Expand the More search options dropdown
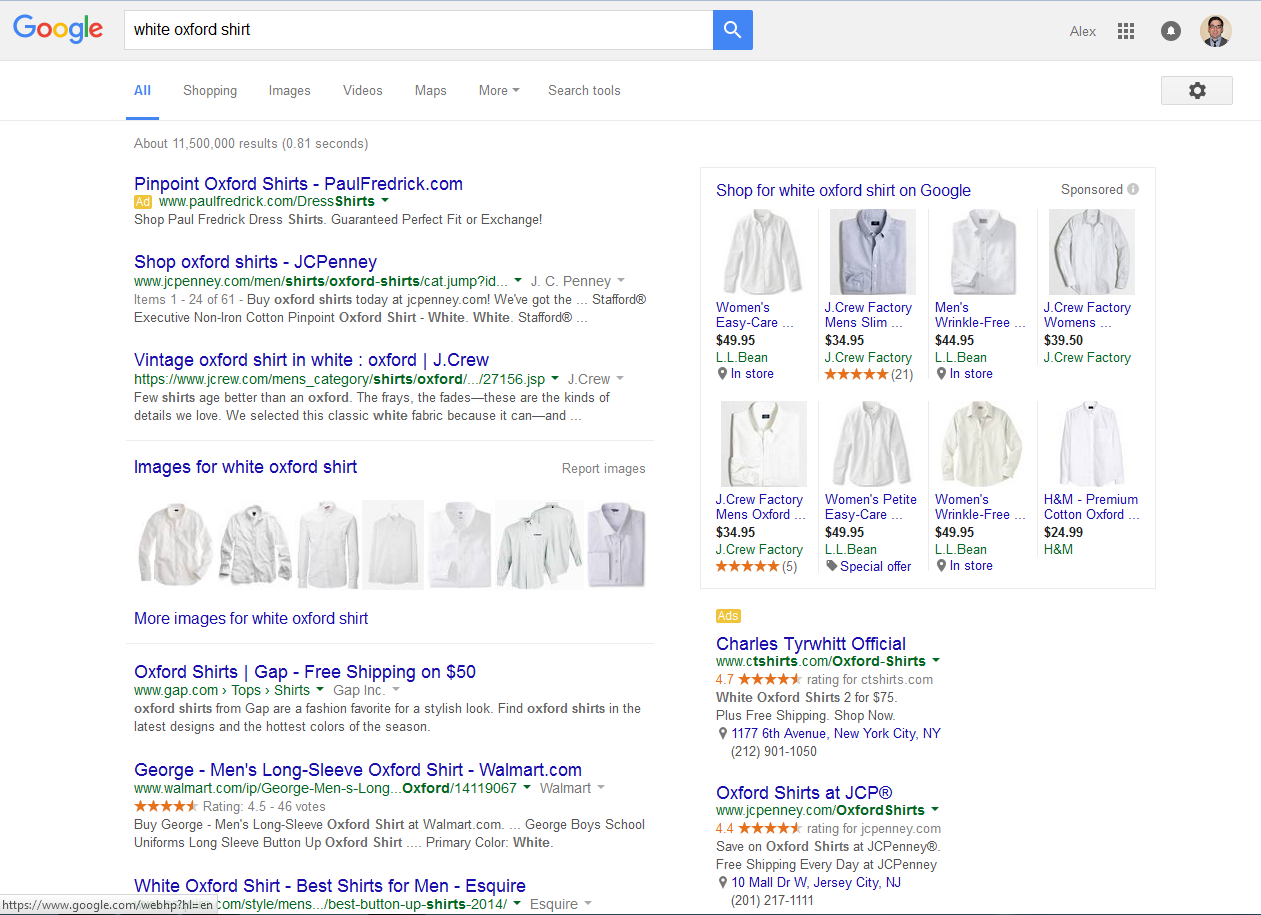Image resolution: width=1261 pixels, height=915 pixels. click(498, 90)
